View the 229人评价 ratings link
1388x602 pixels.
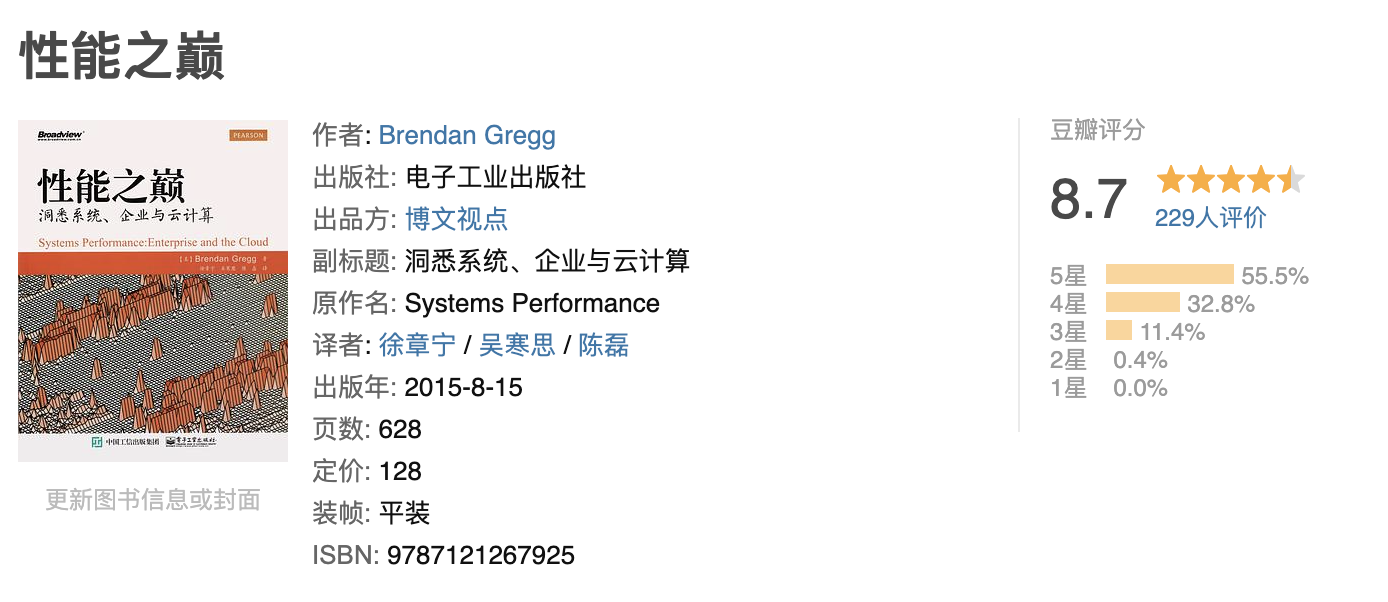pos(1210,217)
